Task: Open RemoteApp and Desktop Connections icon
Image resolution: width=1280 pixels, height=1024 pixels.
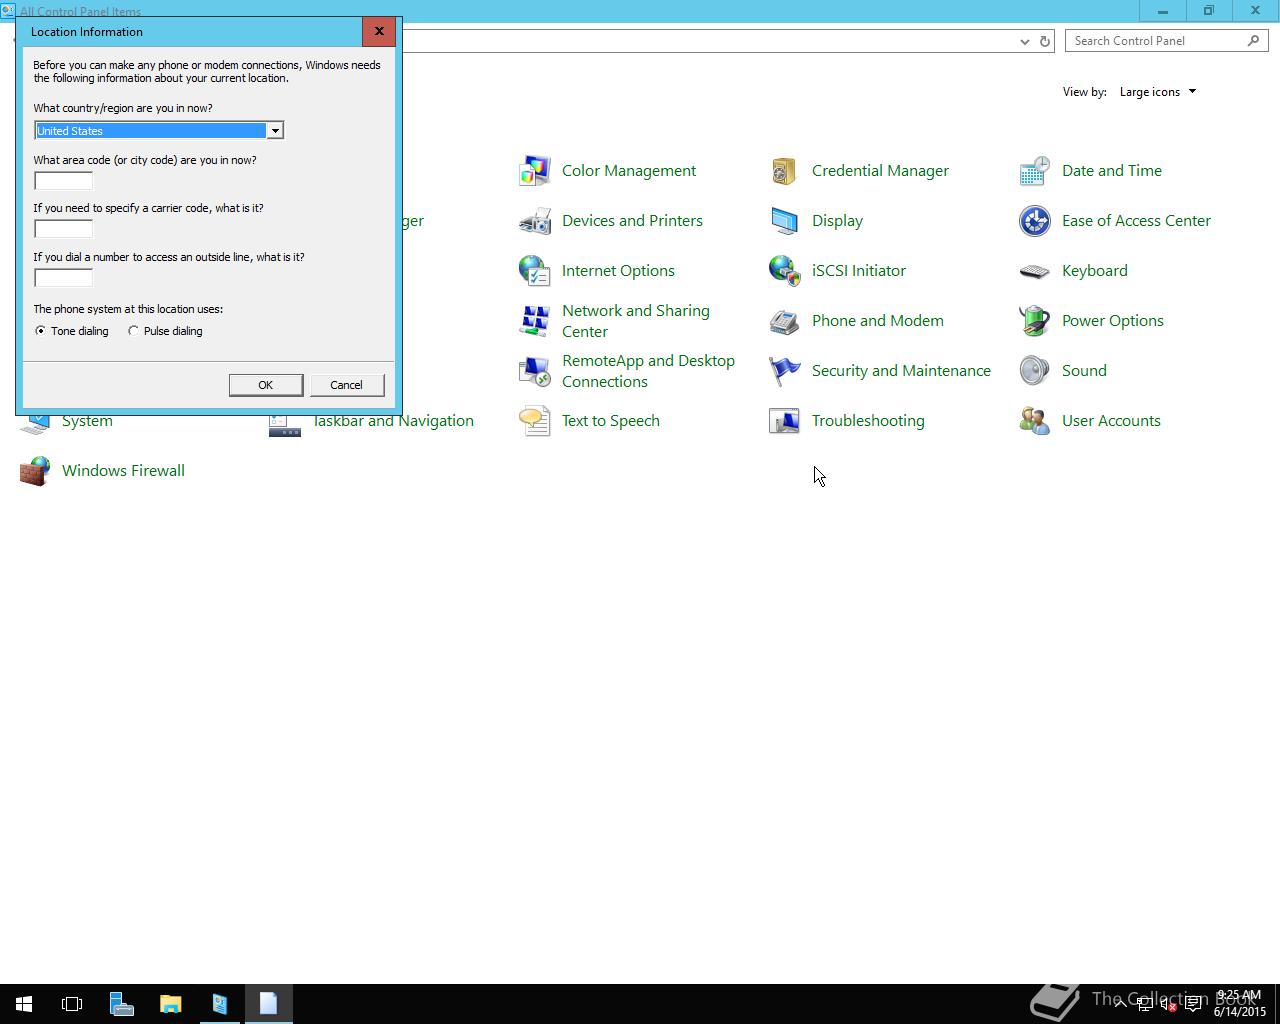Action: coord(535,371)
